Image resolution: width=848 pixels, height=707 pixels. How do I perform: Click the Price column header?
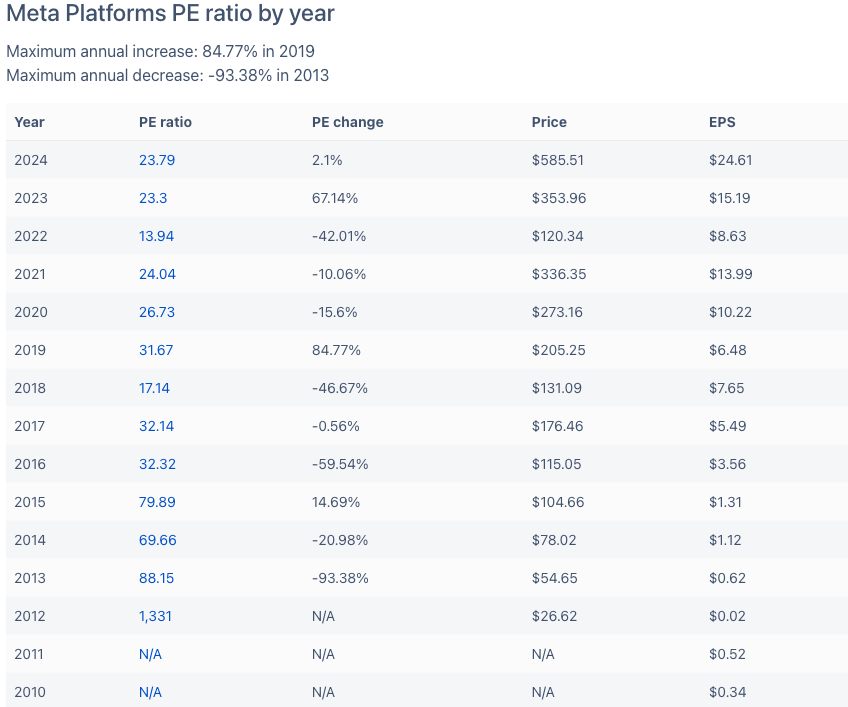[549, 122]
